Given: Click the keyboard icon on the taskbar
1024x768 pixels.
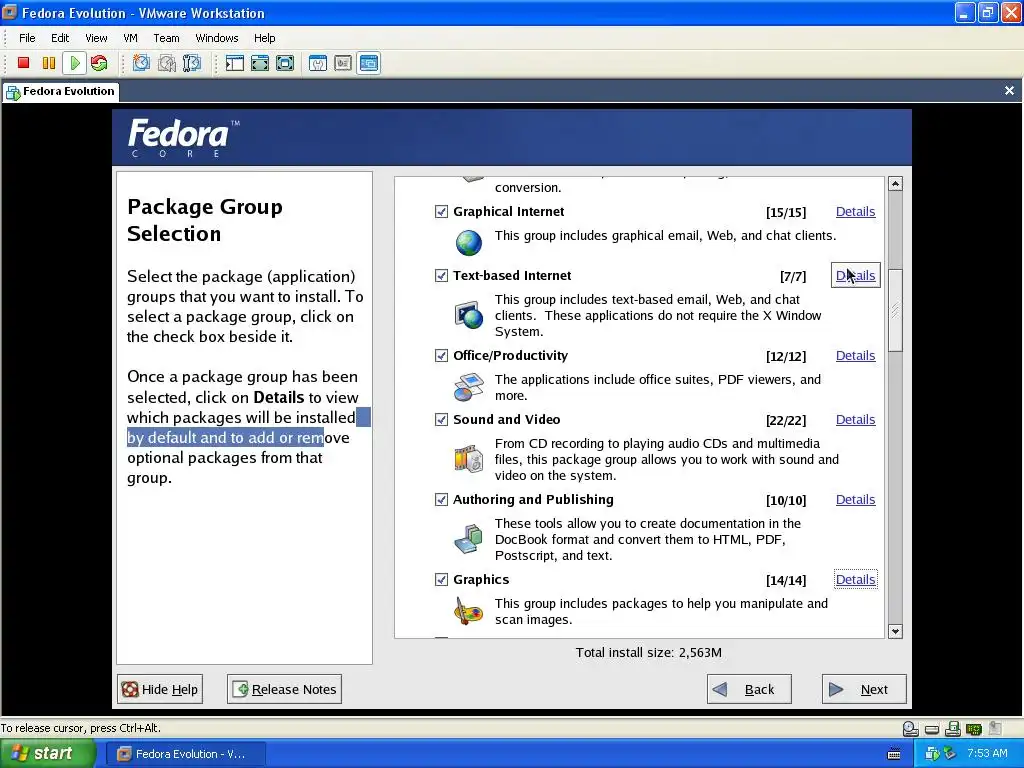Looking at the screenshot, I should [x=894, y=754].
